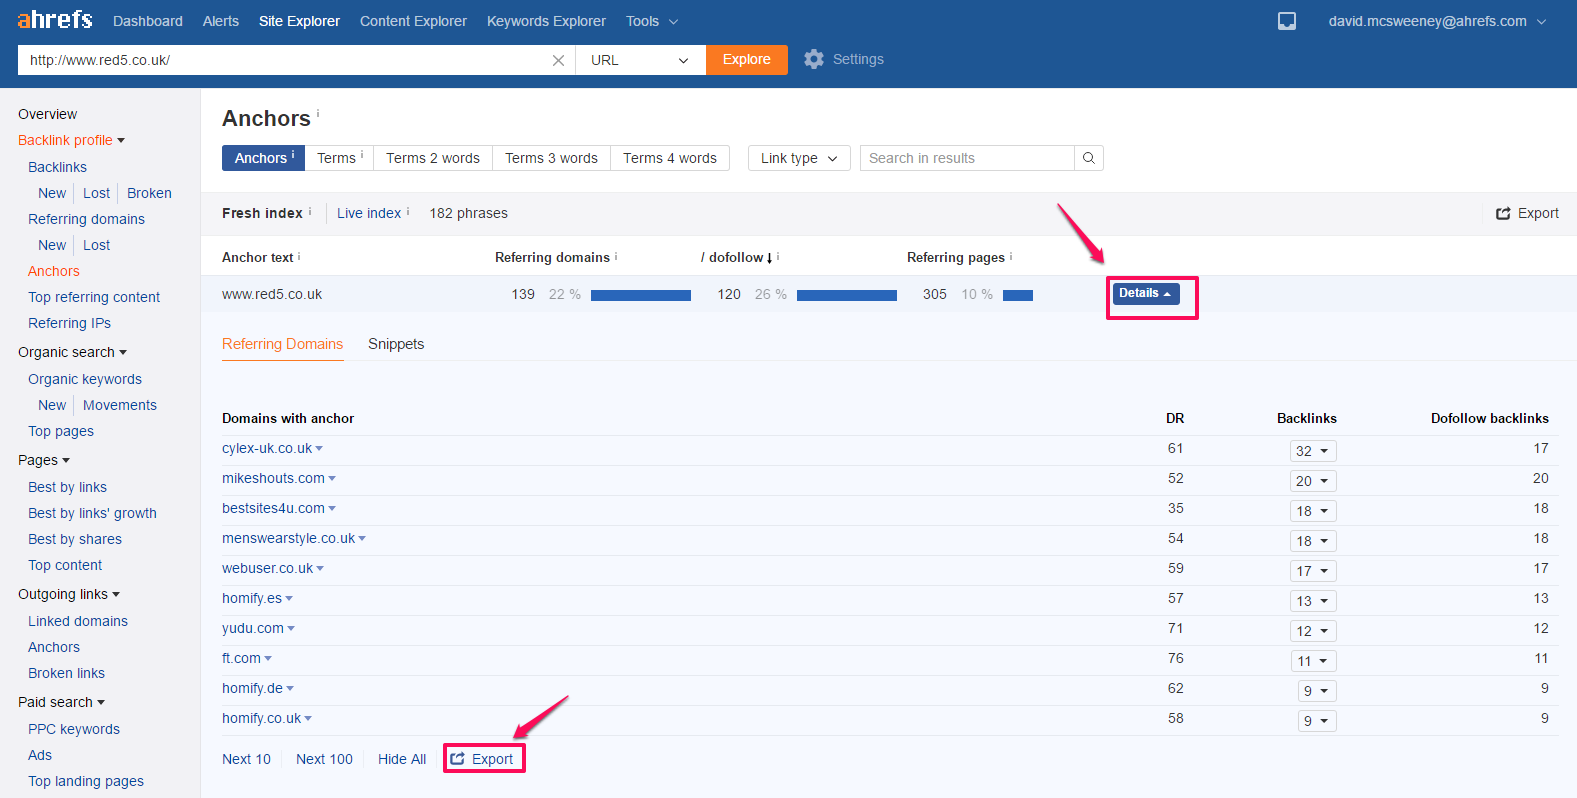
Task: Open the Link type dropdown
Action: click(799, 158)
